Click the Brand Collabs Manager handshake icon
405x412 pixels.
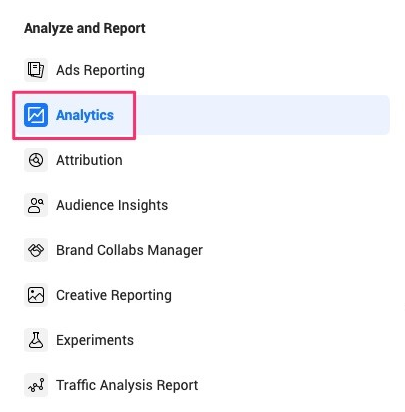tap(36, 250)
